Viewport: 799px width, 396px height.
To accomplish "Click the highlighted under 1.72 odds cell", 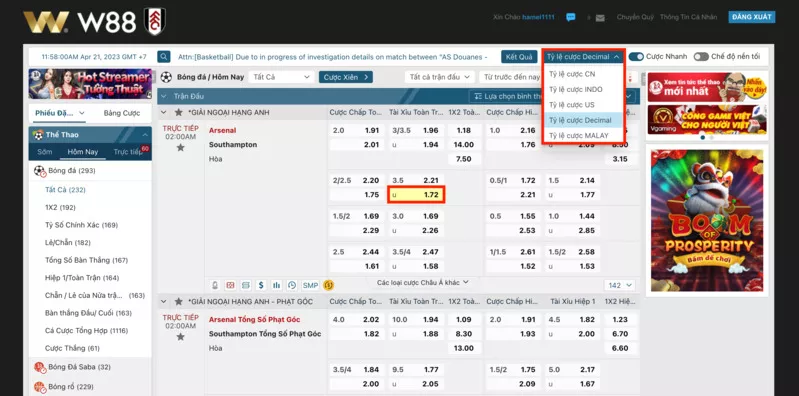I will pyautogui.click(x=416, y=195).
